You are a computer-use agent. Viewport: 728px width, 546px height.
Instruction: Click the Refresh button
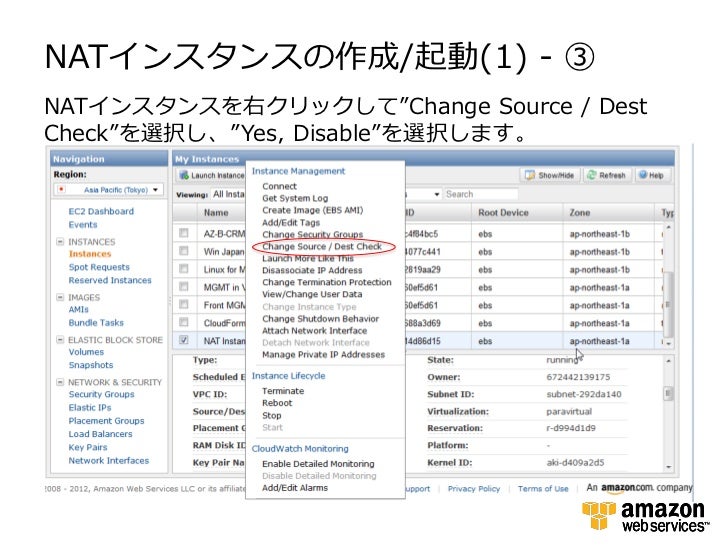point(606,175)
